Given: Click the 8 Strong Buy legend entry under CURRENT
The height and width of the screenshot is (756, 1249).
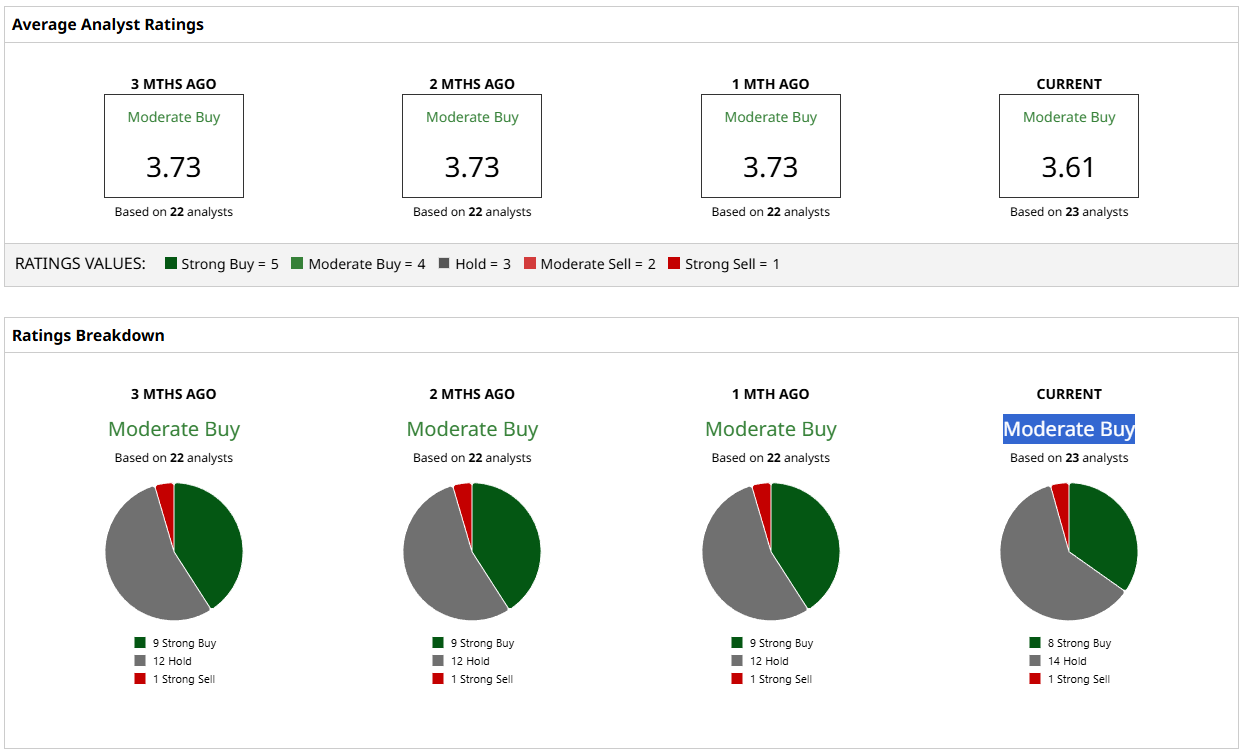Looking at the screenshot, I should (x=1070, y=643).
